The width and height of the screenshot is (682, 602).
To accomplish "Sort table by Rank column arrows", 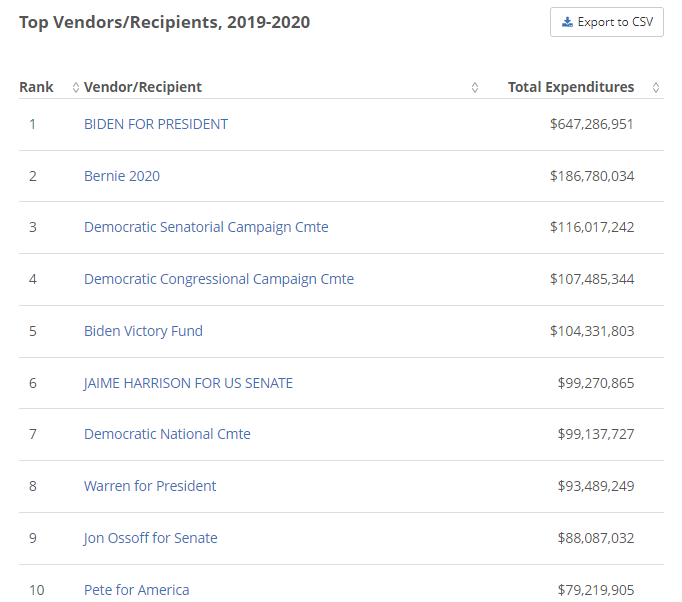I will (x=76, y=87).
